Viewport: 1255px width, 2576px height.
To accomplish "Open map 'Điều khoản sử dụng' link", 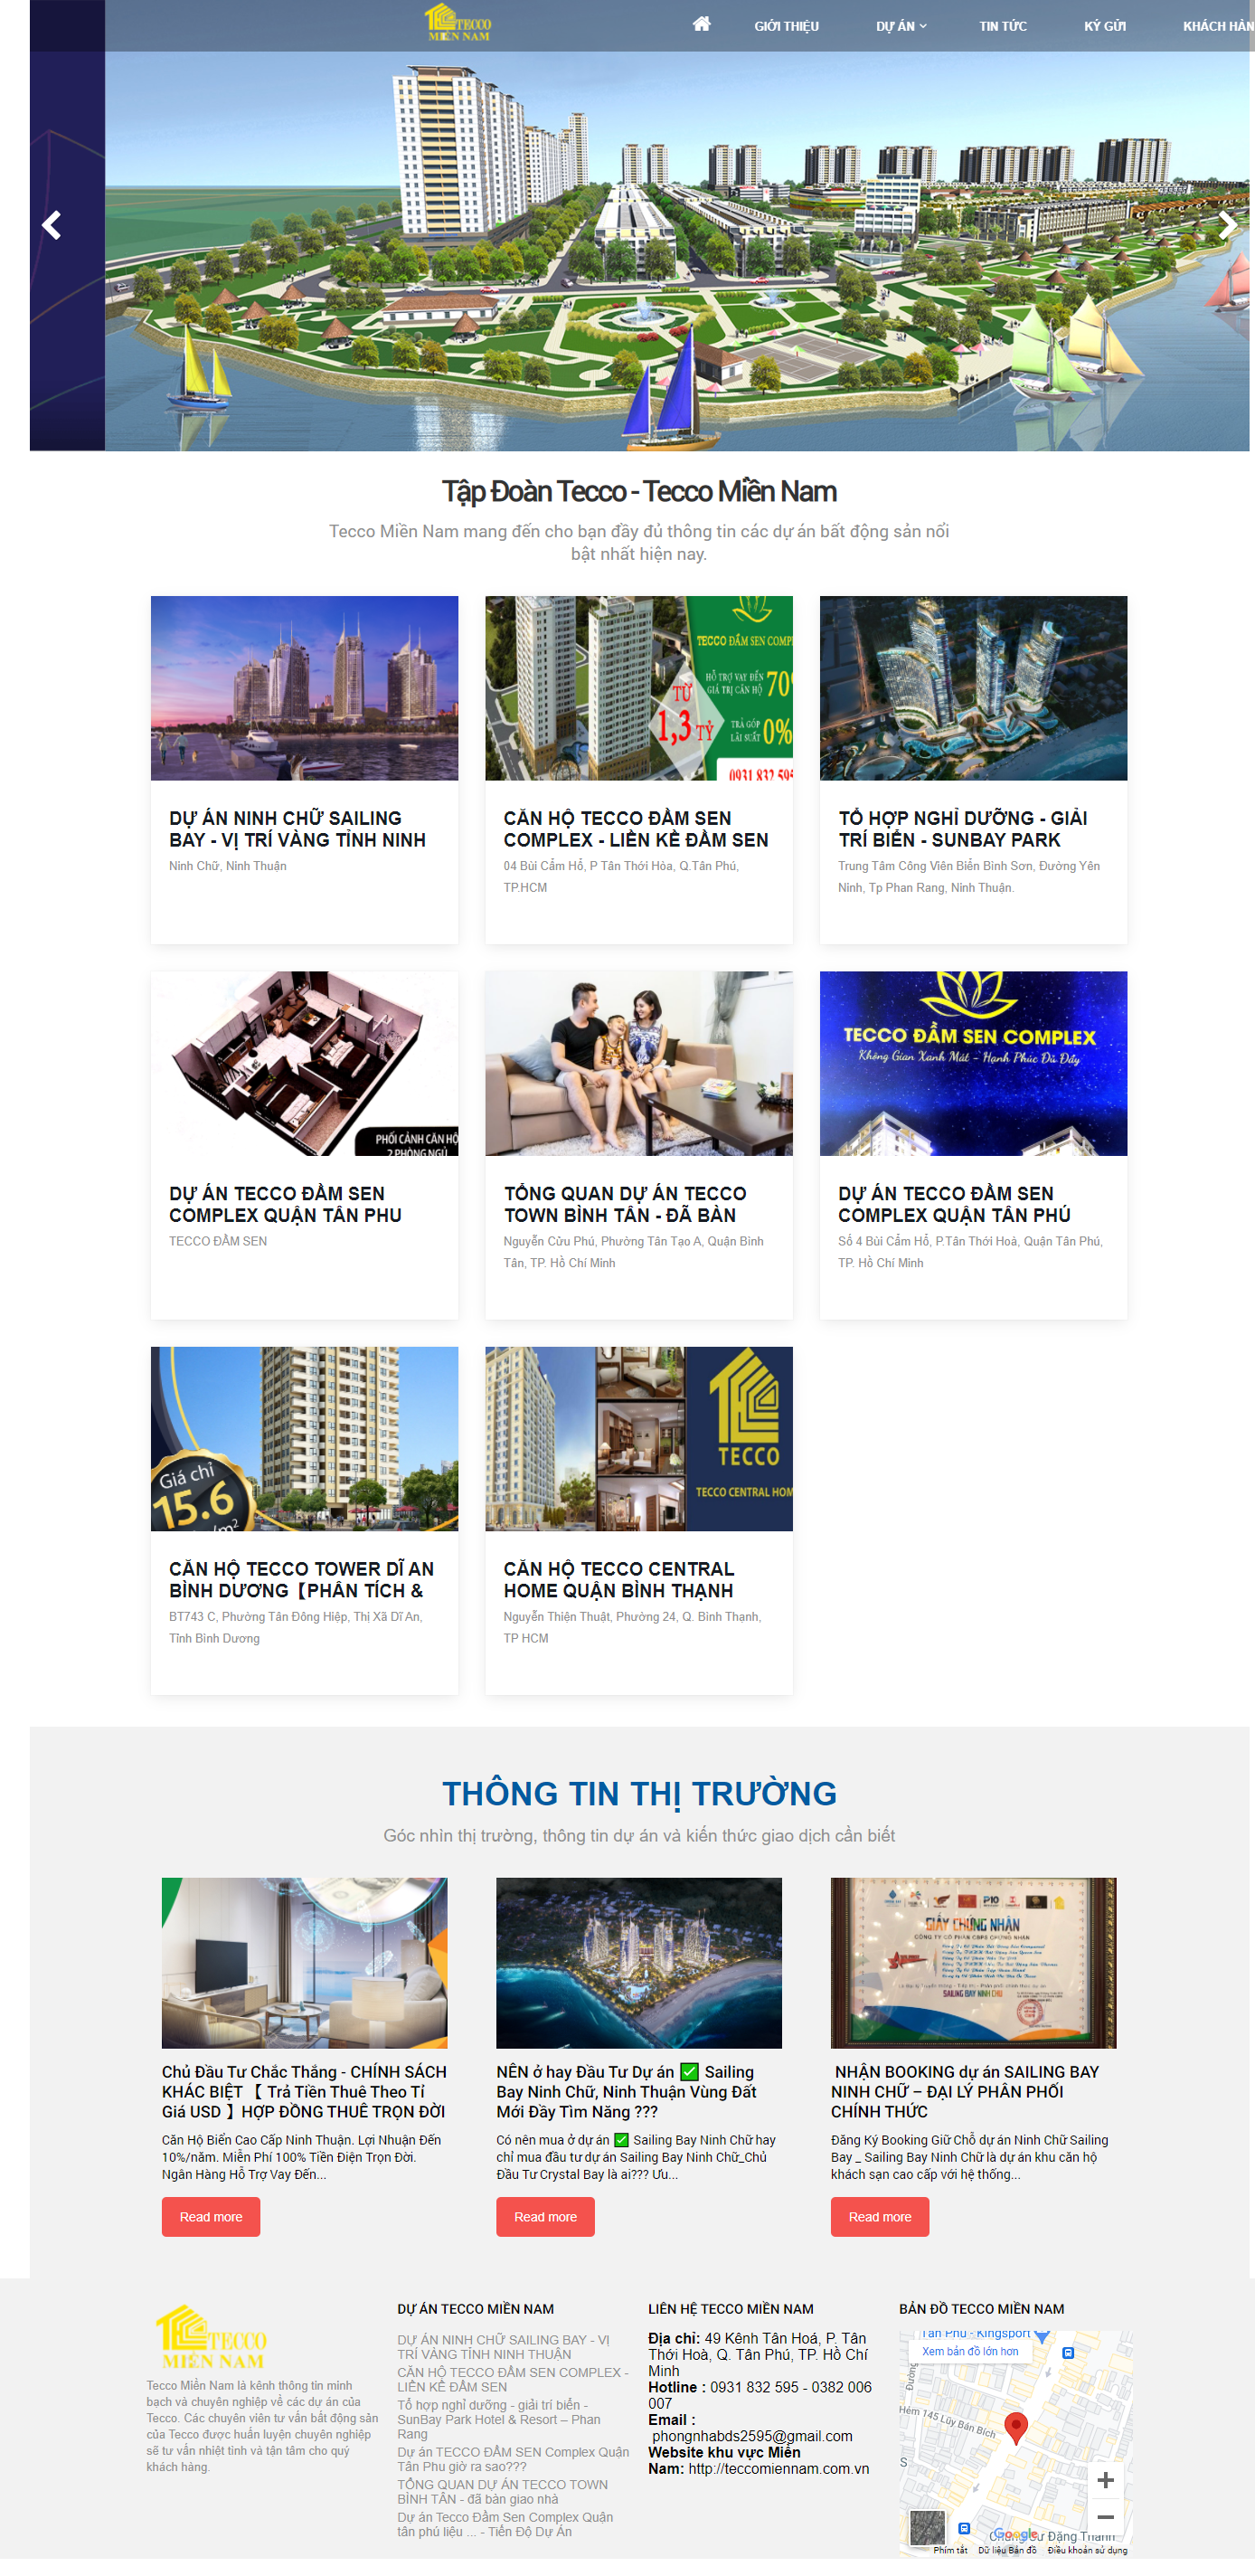I will coord(1087,2550).
